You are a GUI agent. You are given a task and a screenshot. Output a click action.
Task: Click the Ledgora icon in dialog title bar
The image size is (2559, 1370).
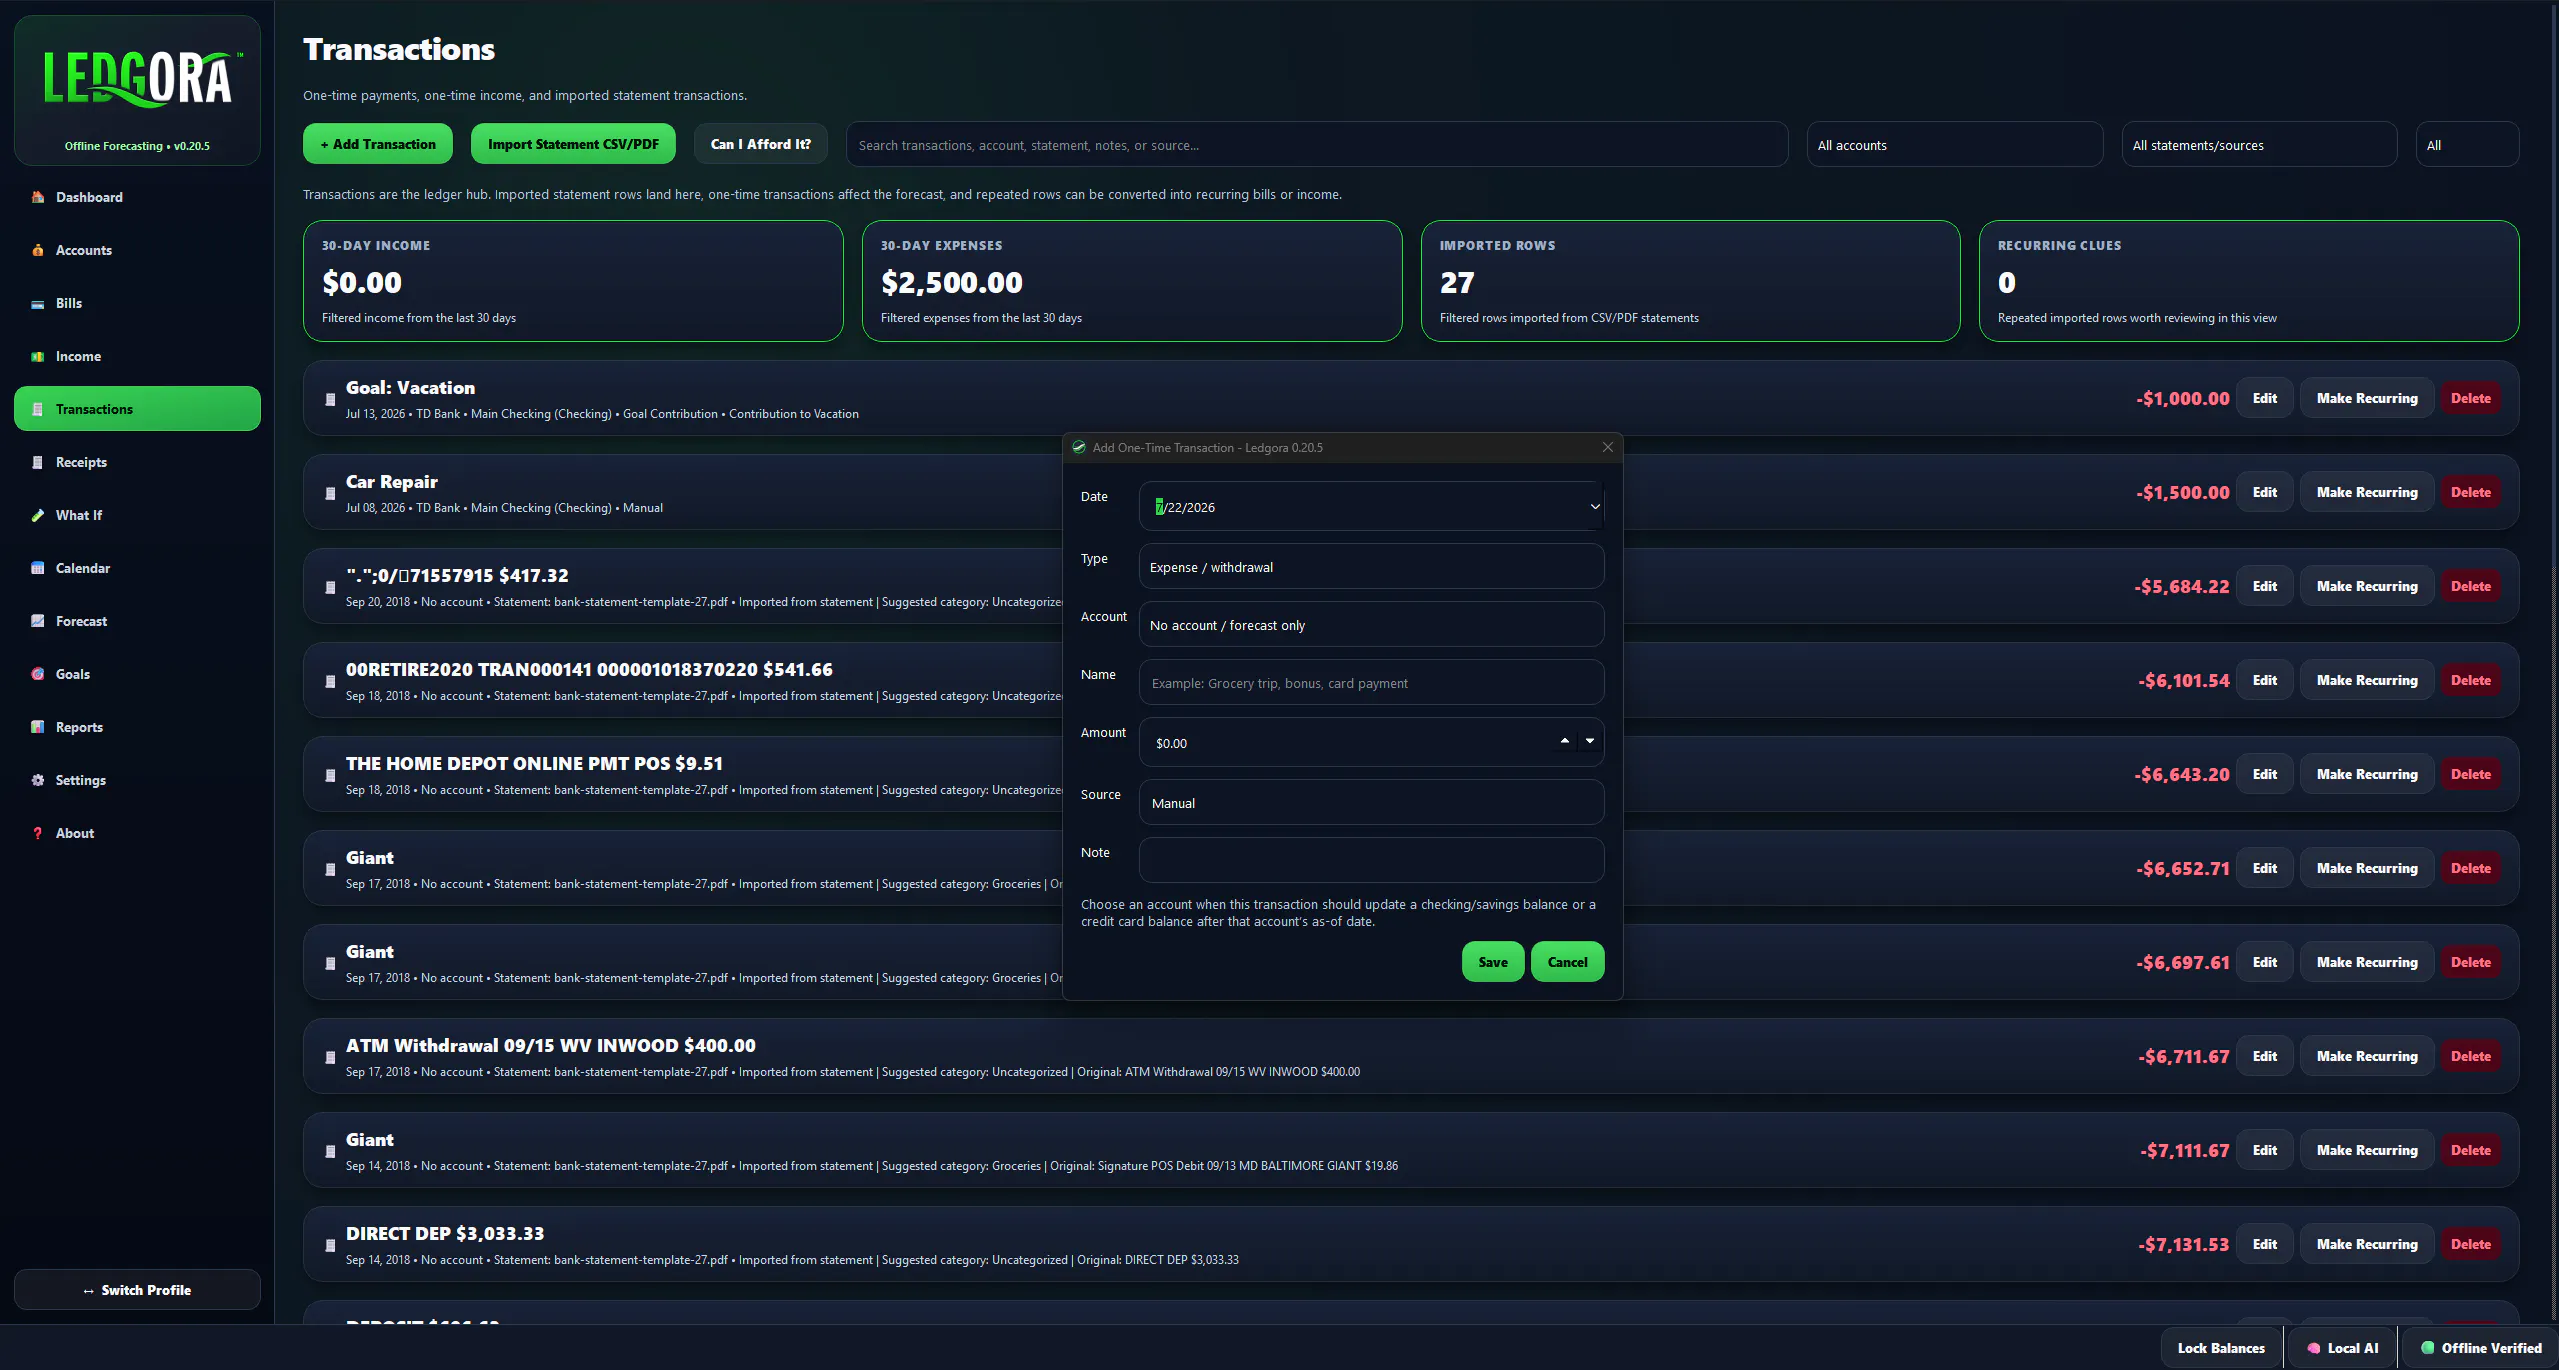[x=1079, y=448]
